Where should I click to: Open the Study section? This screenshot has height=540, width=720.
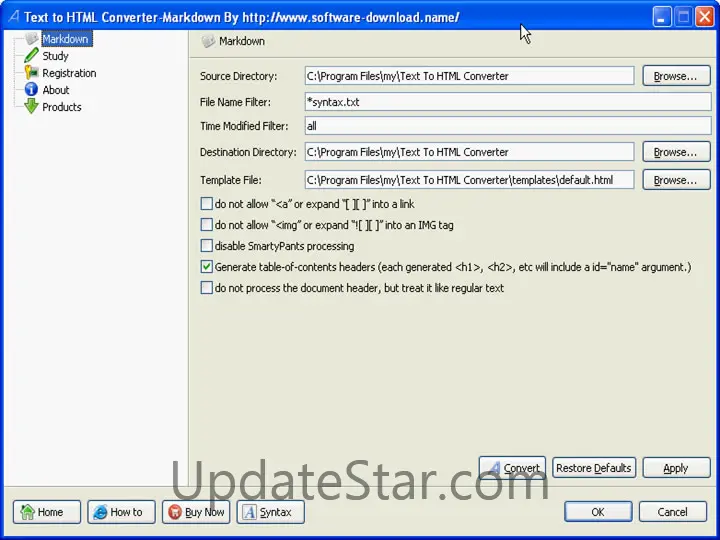55,56
